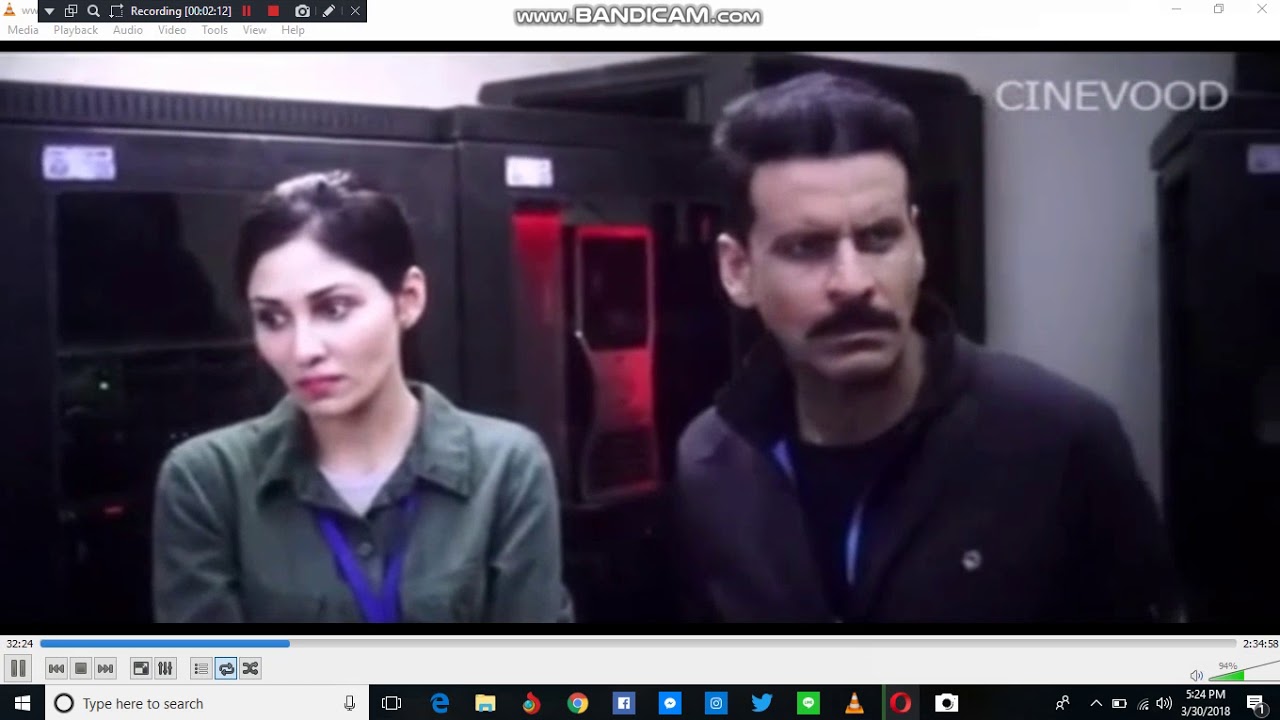This screenshot has width=1280, height=720.
Task: Open Windows Task View
Action: click(392, 703)
